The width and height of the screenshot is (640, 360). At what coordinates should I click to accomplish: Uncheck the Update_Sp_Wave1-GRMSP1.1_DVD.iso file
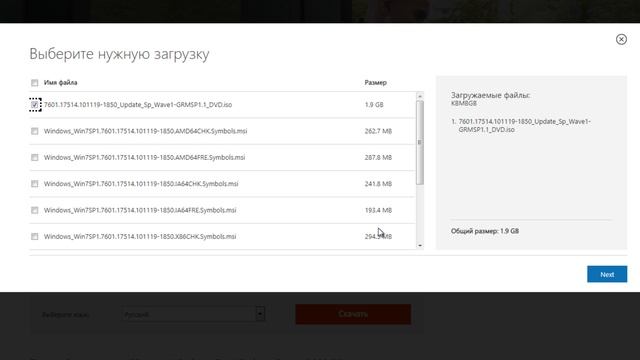(35, 105)
